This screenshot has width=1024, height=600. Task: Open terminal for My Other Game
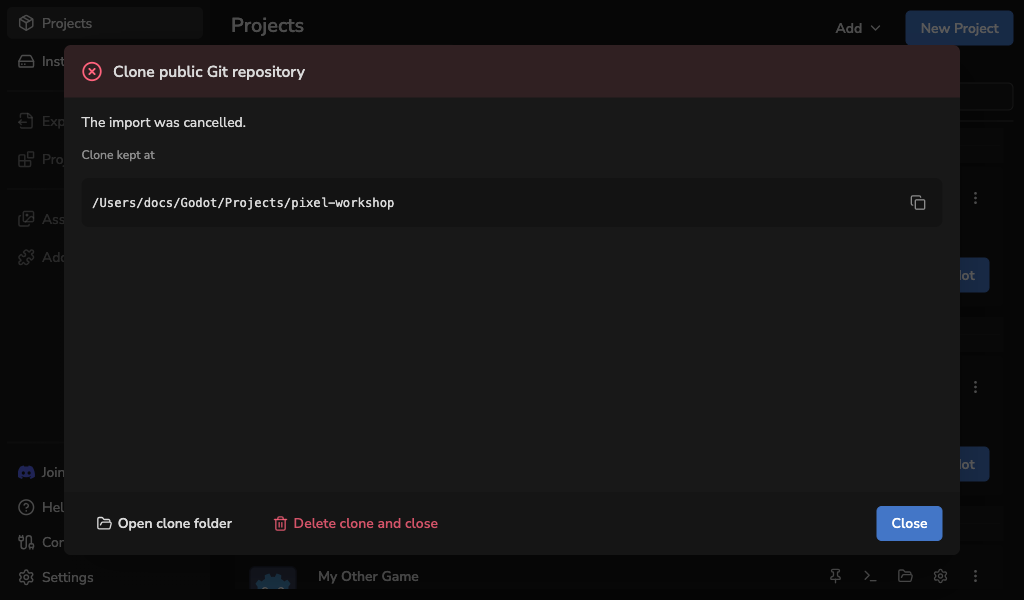pos(870,576)
